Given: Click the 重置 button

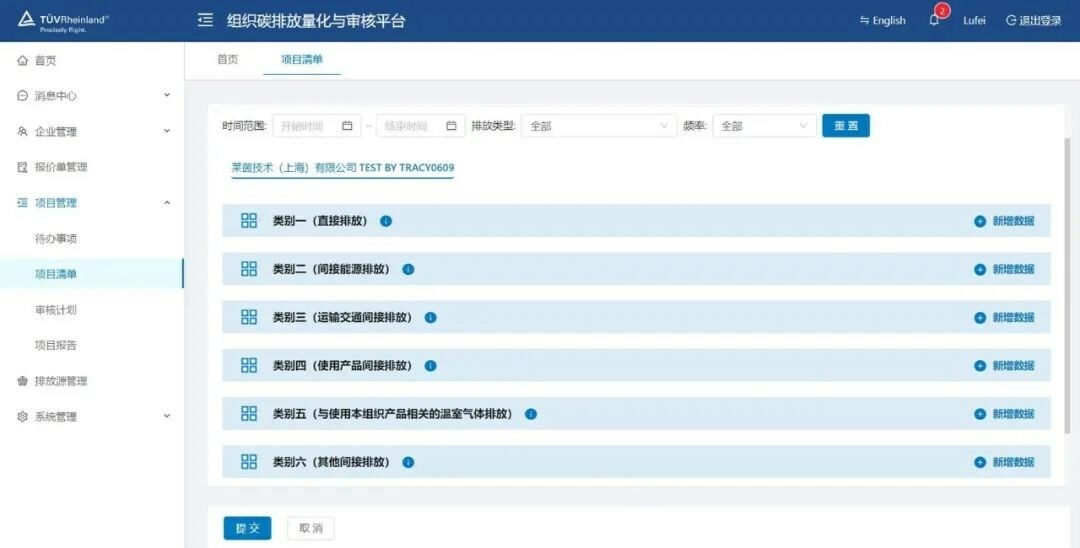Looking at the screenshot, I should 845,126.
